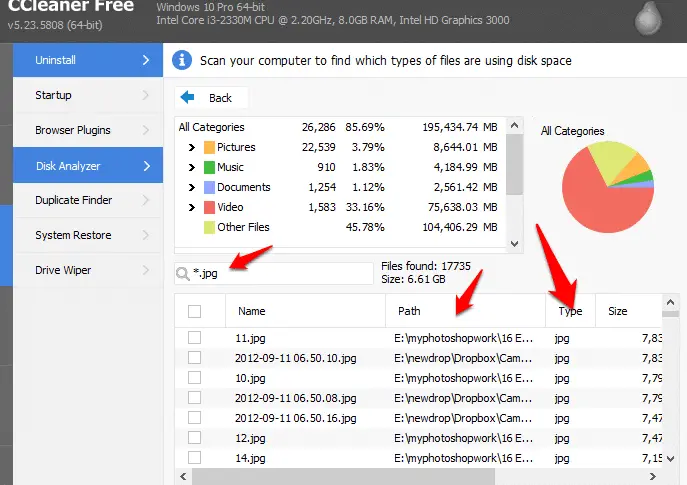Click the file list scroll-down arrow
Screen dimensions: 687x485
click(x=670, y=459)
